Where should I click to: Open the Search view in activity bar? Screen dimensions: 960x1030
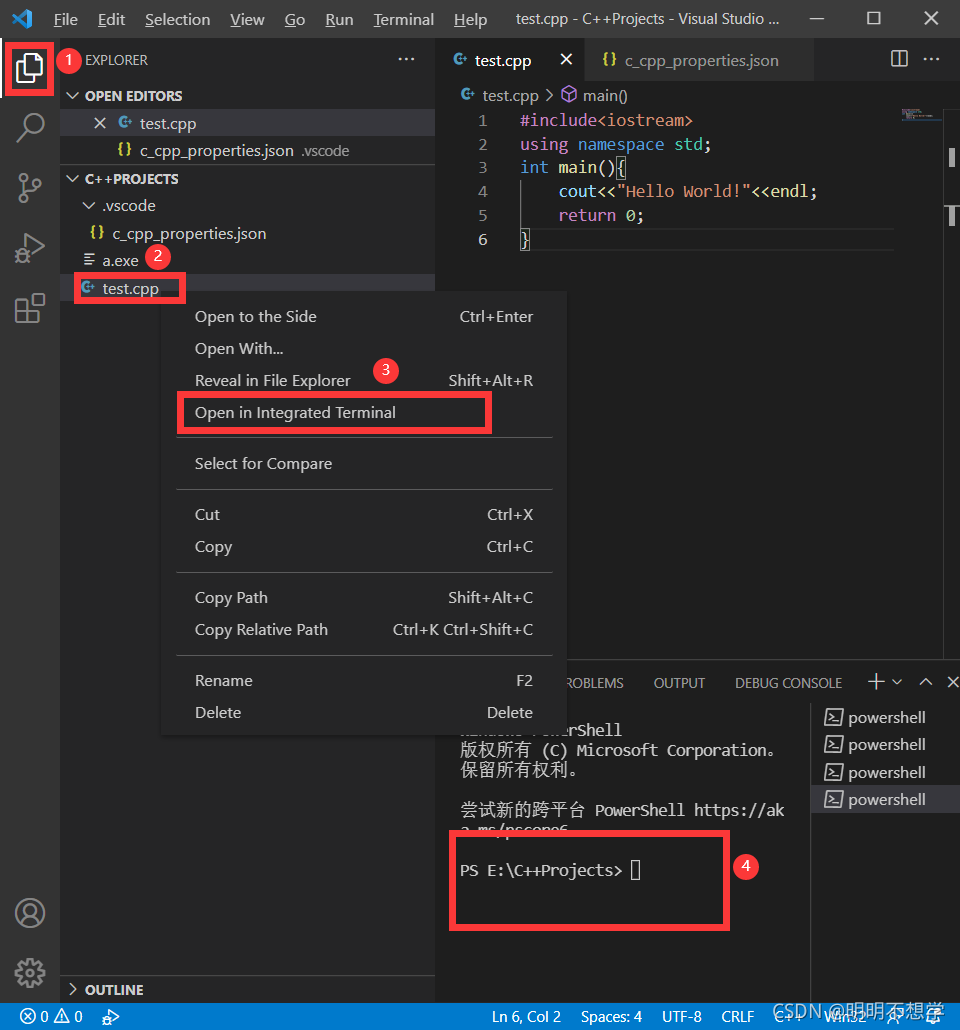tap(30, 127)
